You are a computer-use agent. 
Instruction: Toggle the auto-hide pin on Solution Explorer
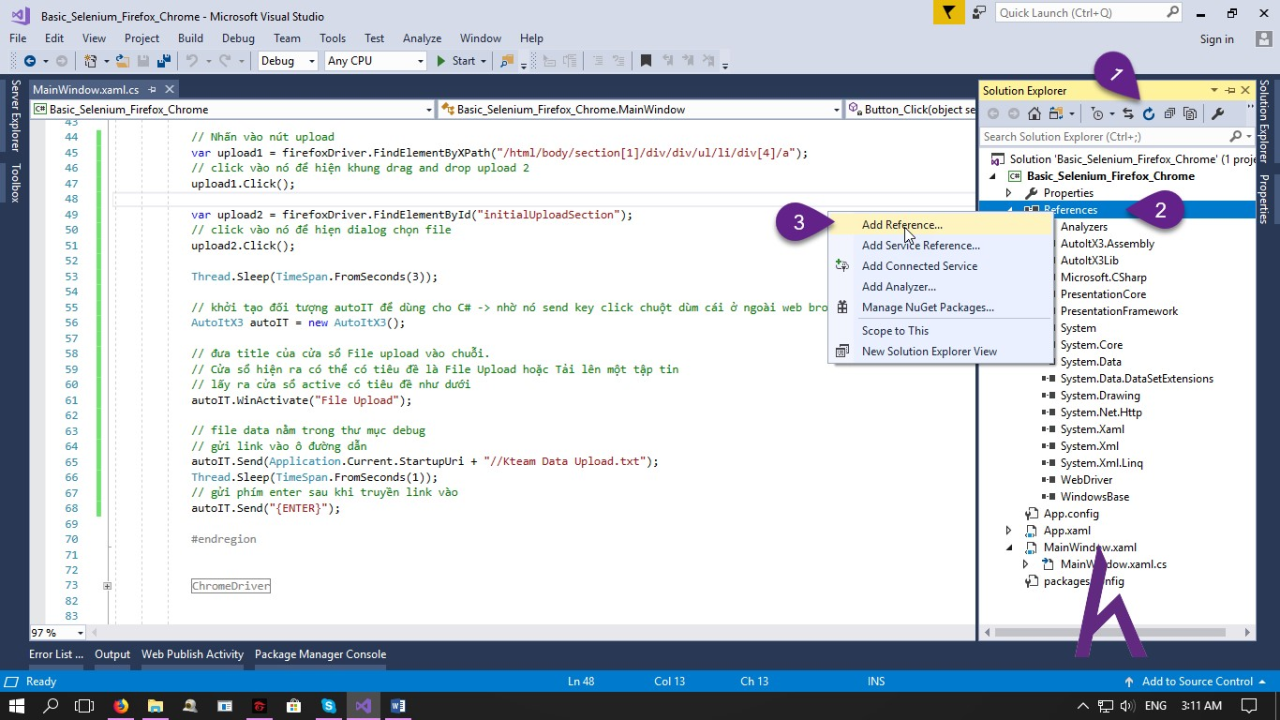1230,90
